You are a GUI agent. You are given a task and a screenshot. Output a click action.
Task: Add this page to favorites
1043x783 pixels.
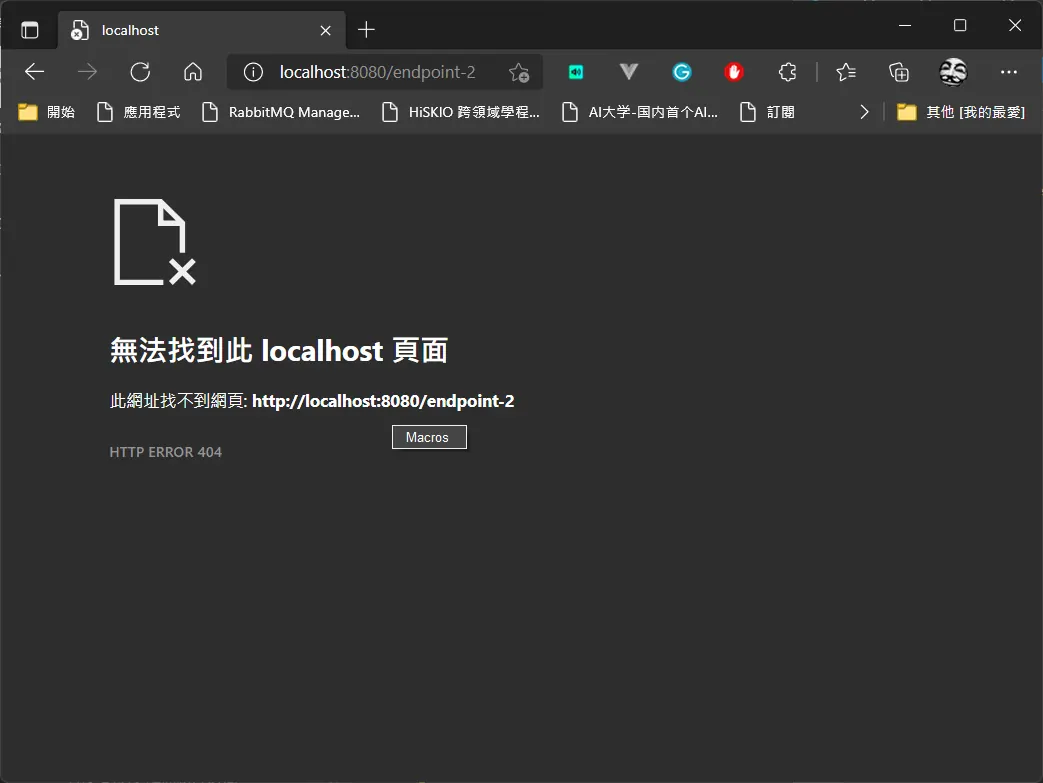[519, 72]
